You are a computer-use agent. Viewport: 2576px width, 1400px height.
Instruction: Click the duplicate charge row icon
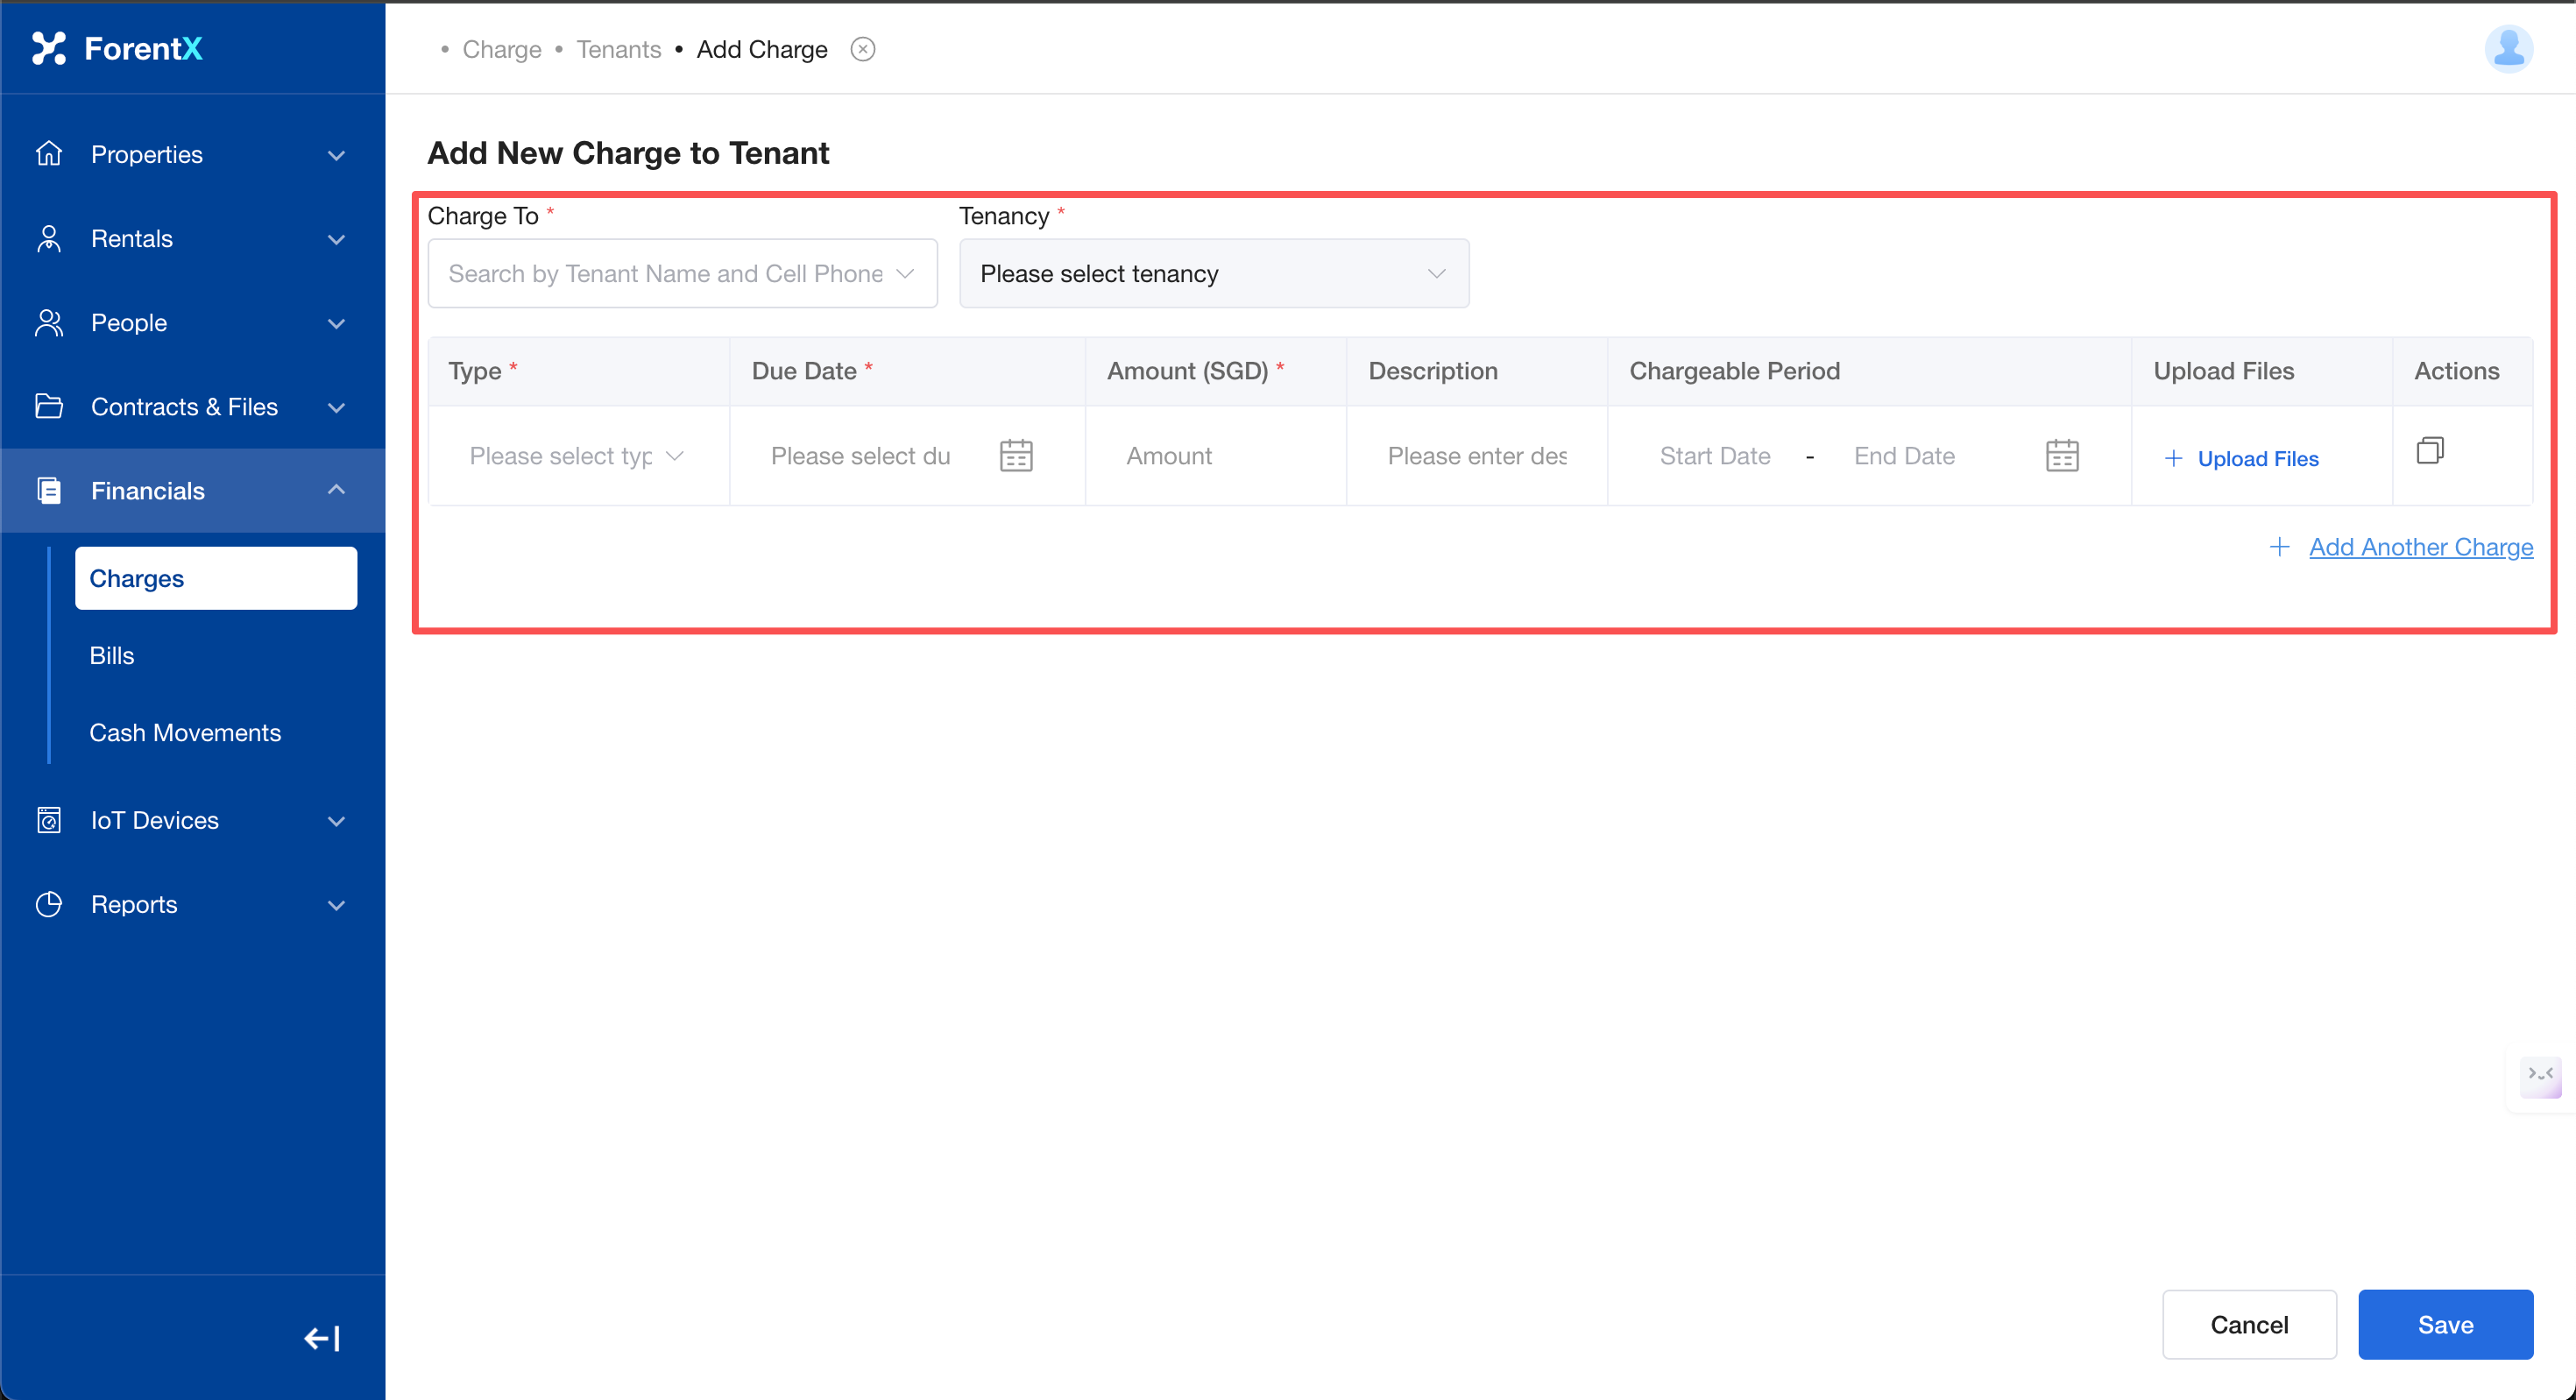click(x=2430, y=451)
